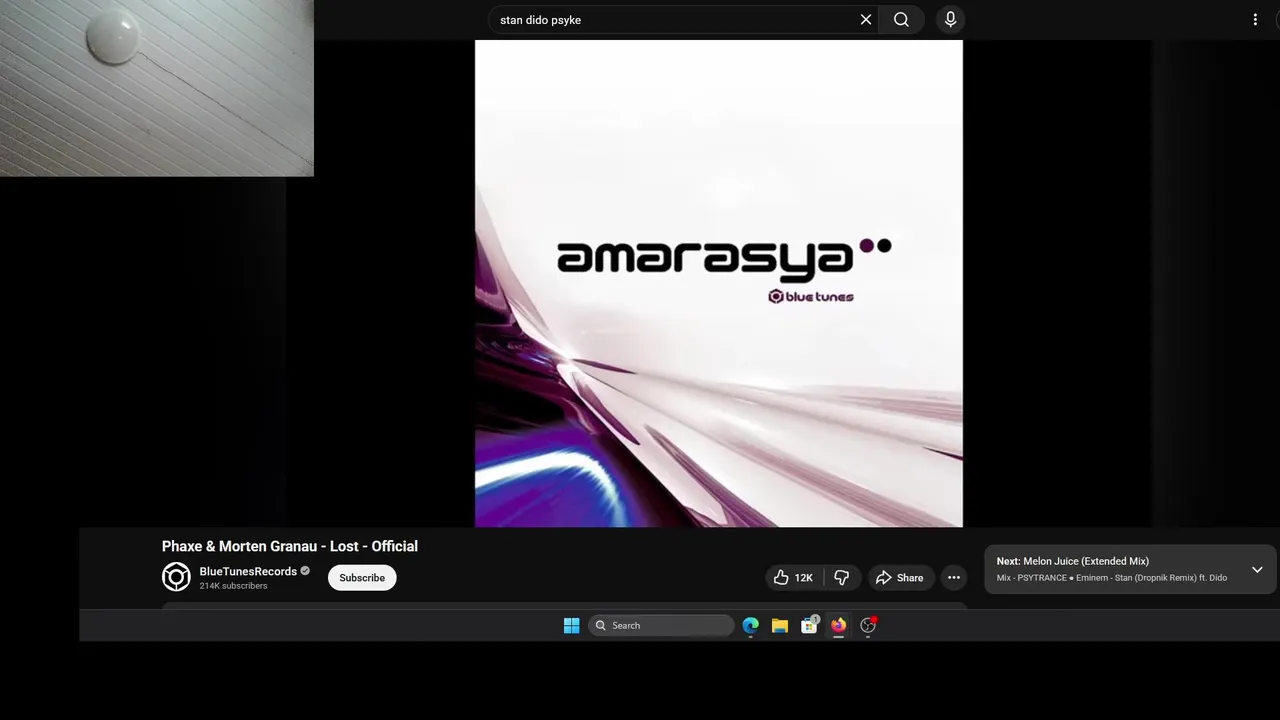Subscribe to BlueTunesRecords

pyautogui.click(x=362, y=577)
